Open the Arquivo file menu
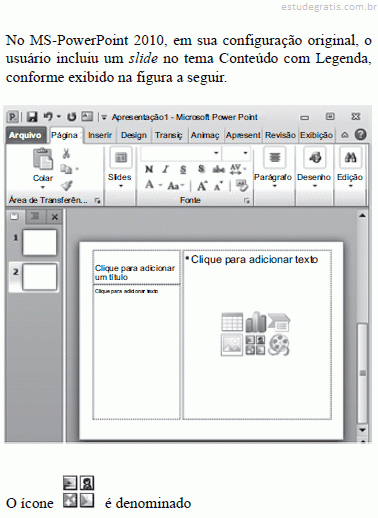 pyautogui.click(x=25, y=135)
